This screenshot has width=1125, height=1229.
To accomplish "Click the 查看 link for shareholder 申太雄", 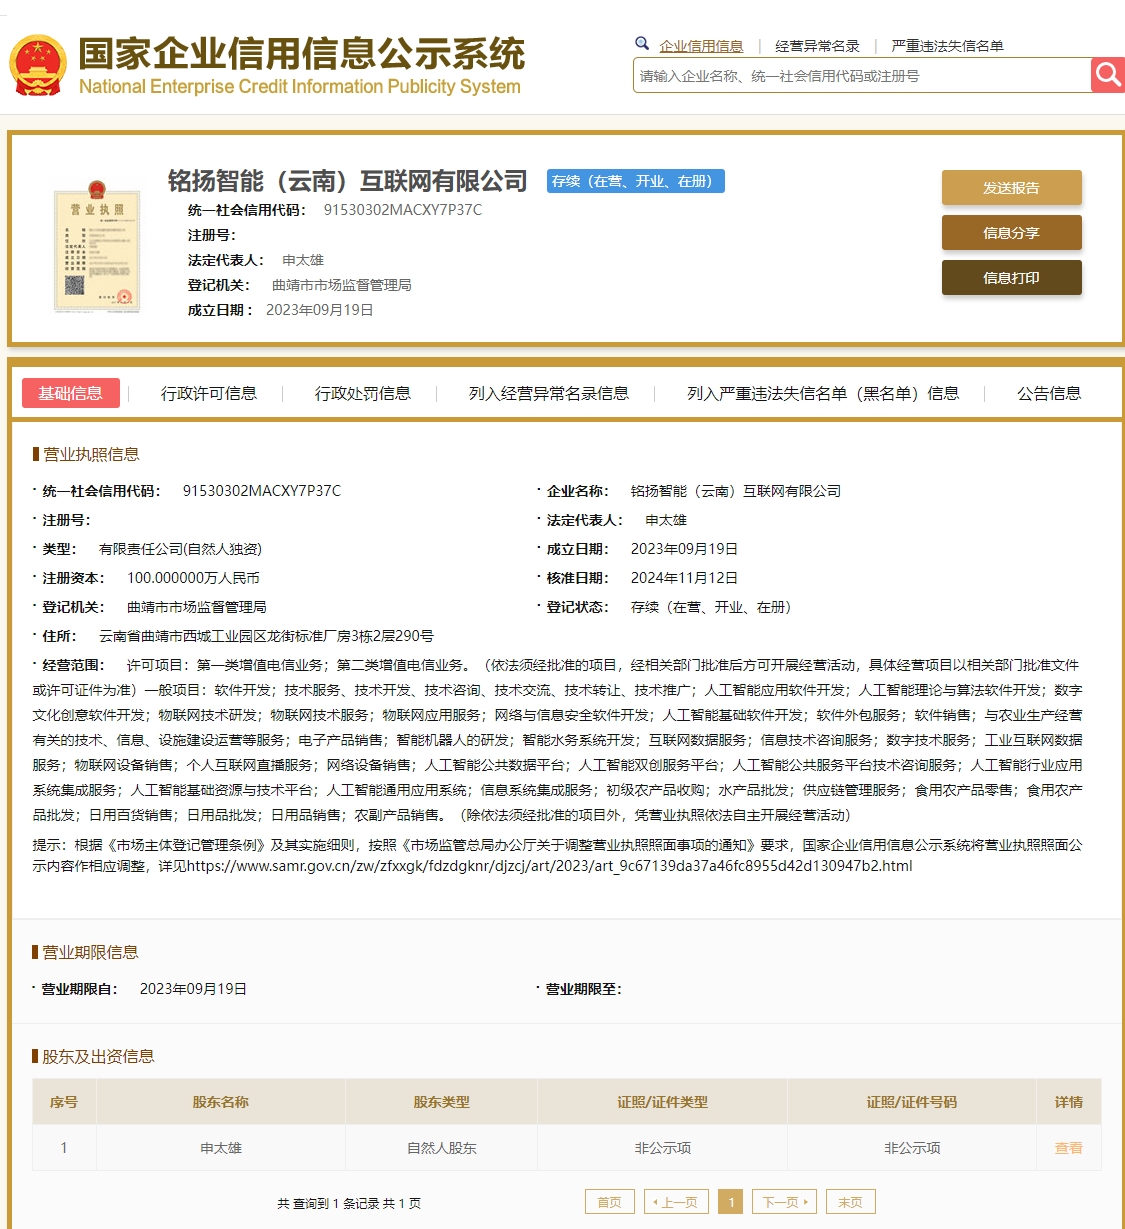I will [1068, 1147].
